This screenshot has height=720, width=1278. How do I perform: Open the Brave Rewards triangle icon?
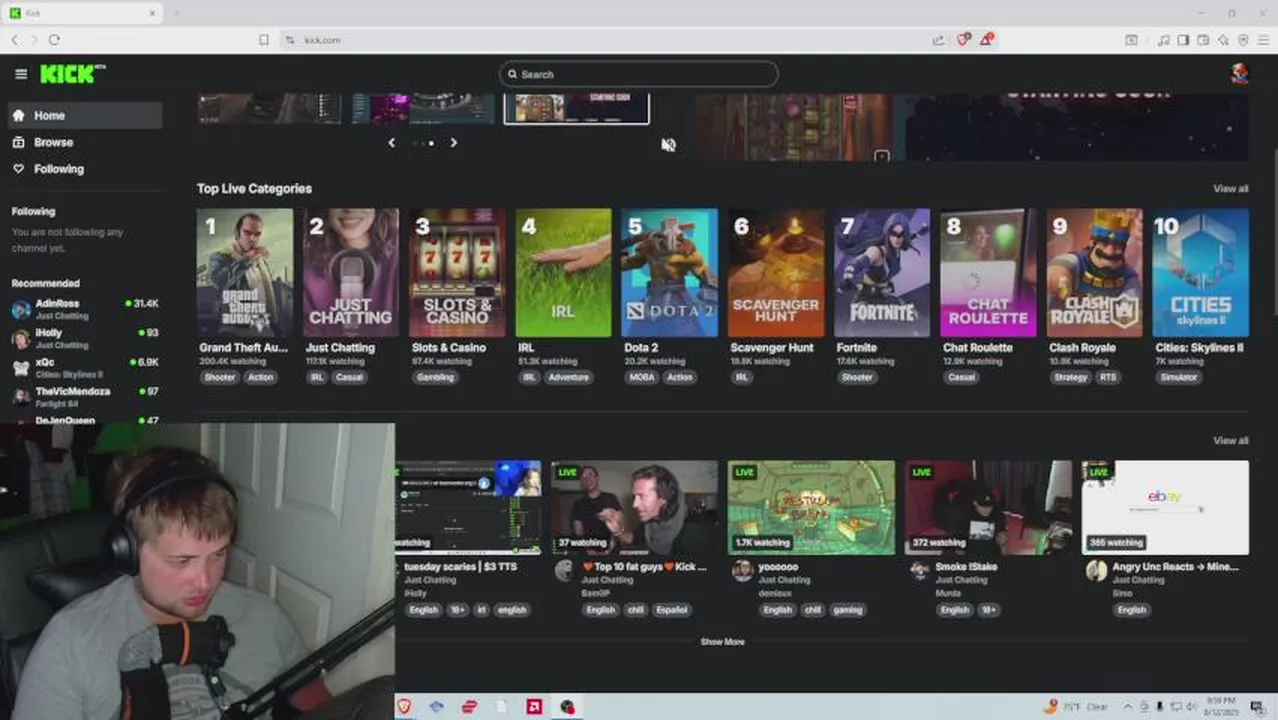986,40
